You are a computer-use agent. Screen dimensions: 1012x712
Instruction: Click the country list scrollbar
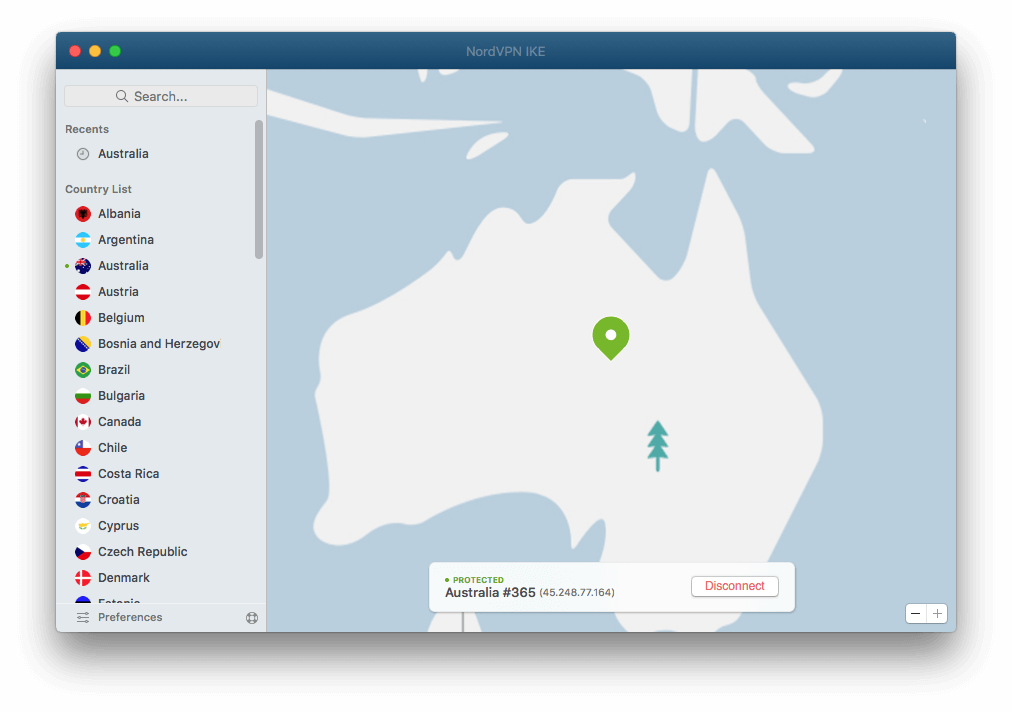259,189
